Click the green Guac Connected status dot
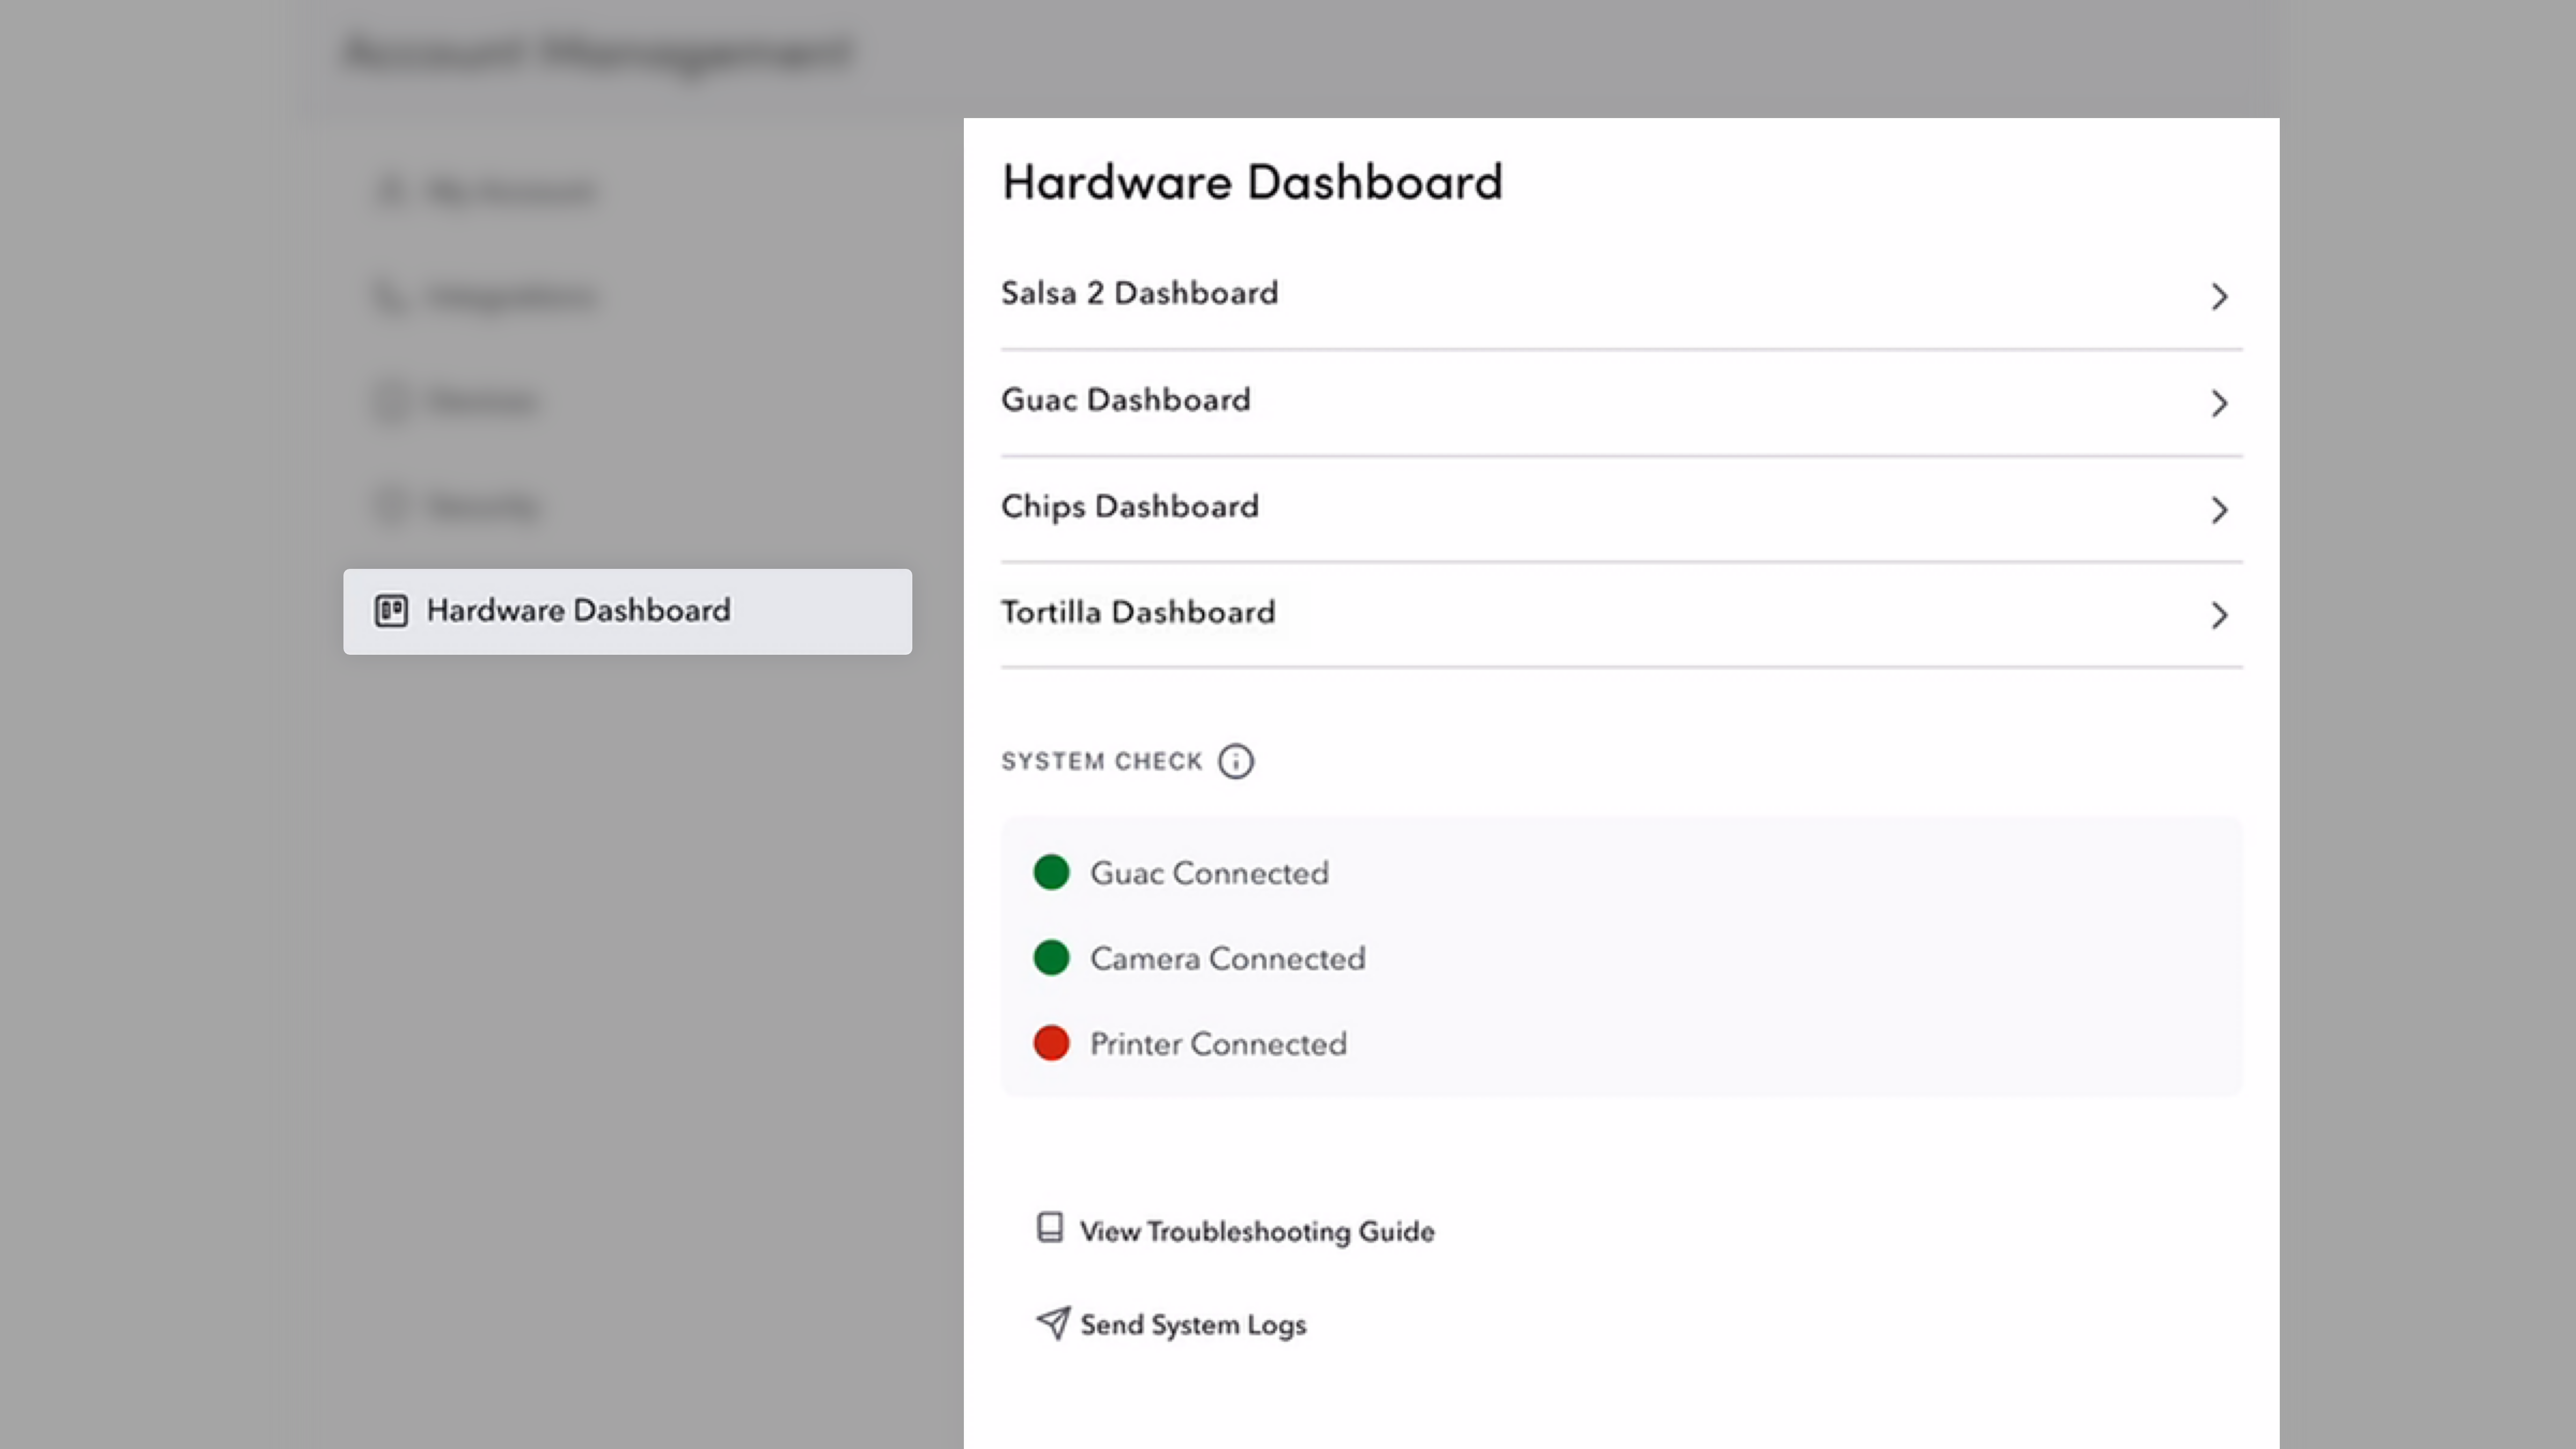 pyautogui.click(x=1051, y=872)
